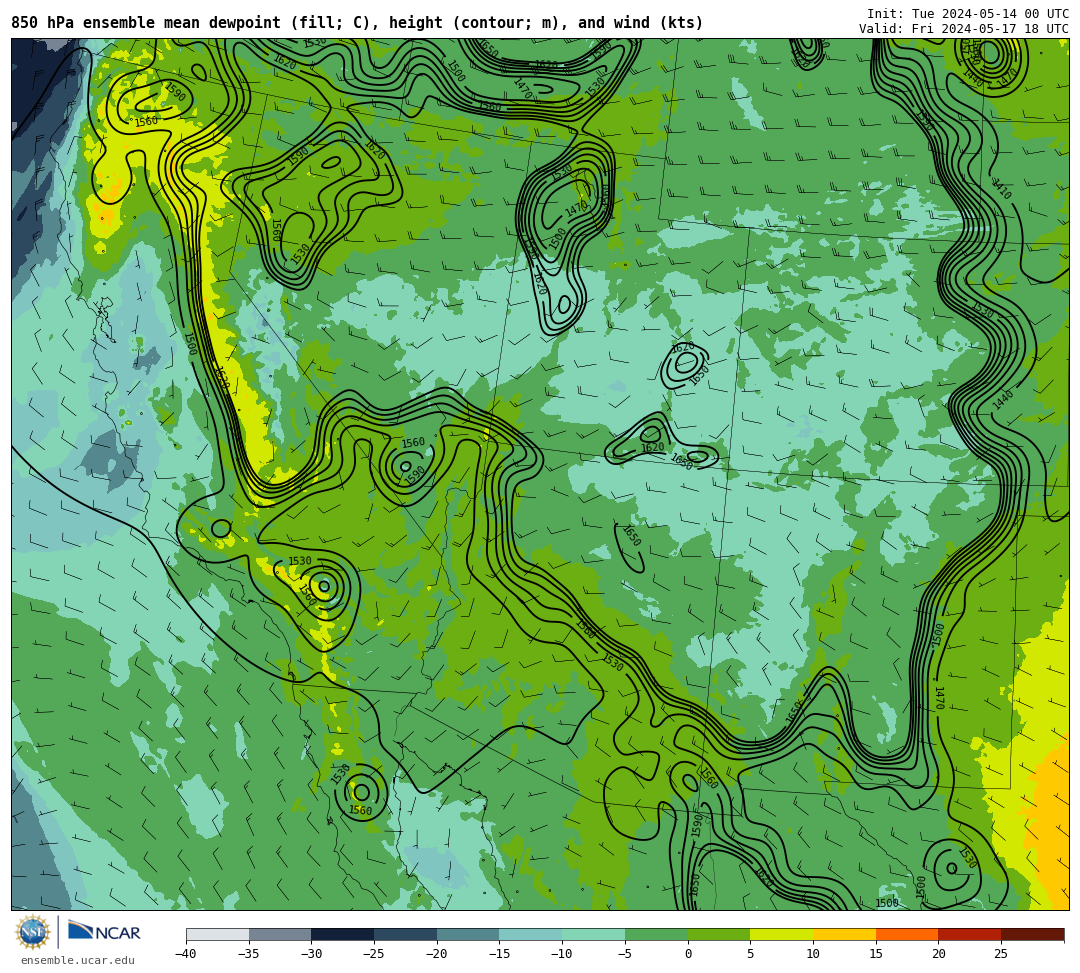Click the '-25' colorbar tick label
Screen dimensions: 1080x973
(x=374, y=954)
